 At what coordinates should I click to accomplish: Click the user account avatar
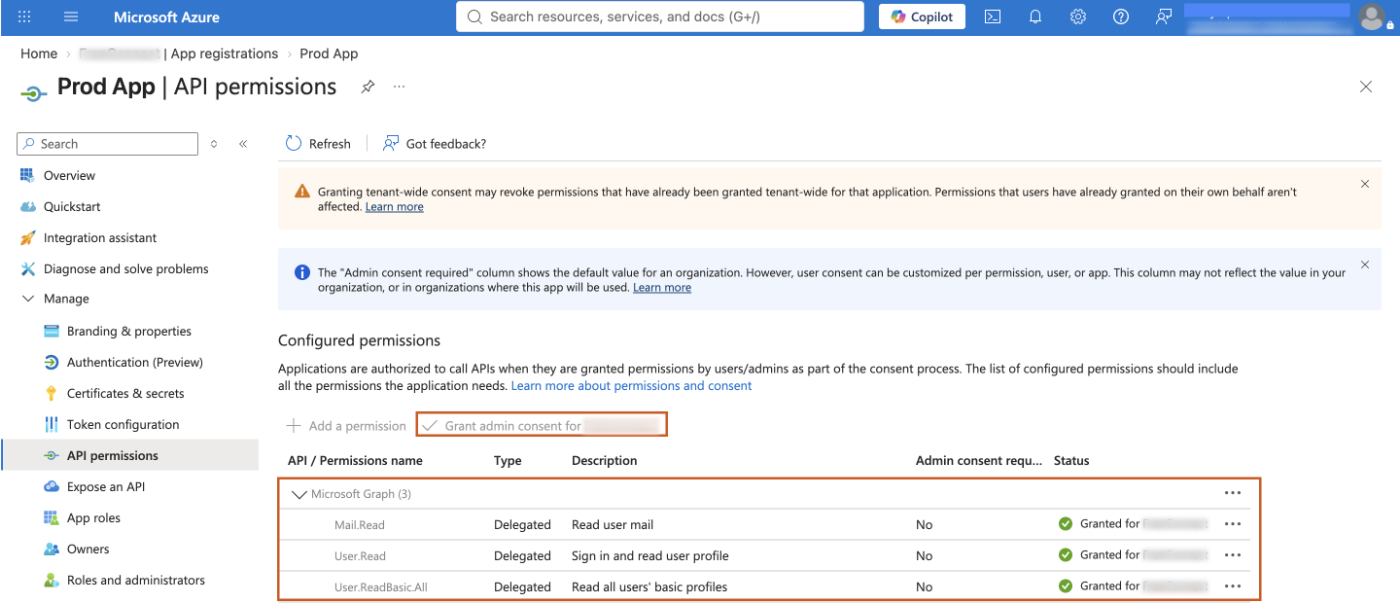pos(1371,17)
